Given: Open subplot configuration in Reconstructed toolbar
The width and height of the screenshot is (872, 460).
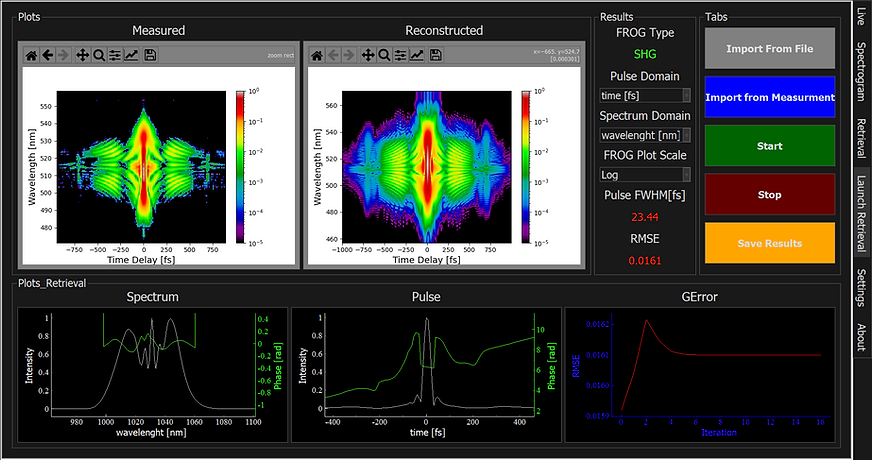Looking at the screenshot, I should coord(400,56).
